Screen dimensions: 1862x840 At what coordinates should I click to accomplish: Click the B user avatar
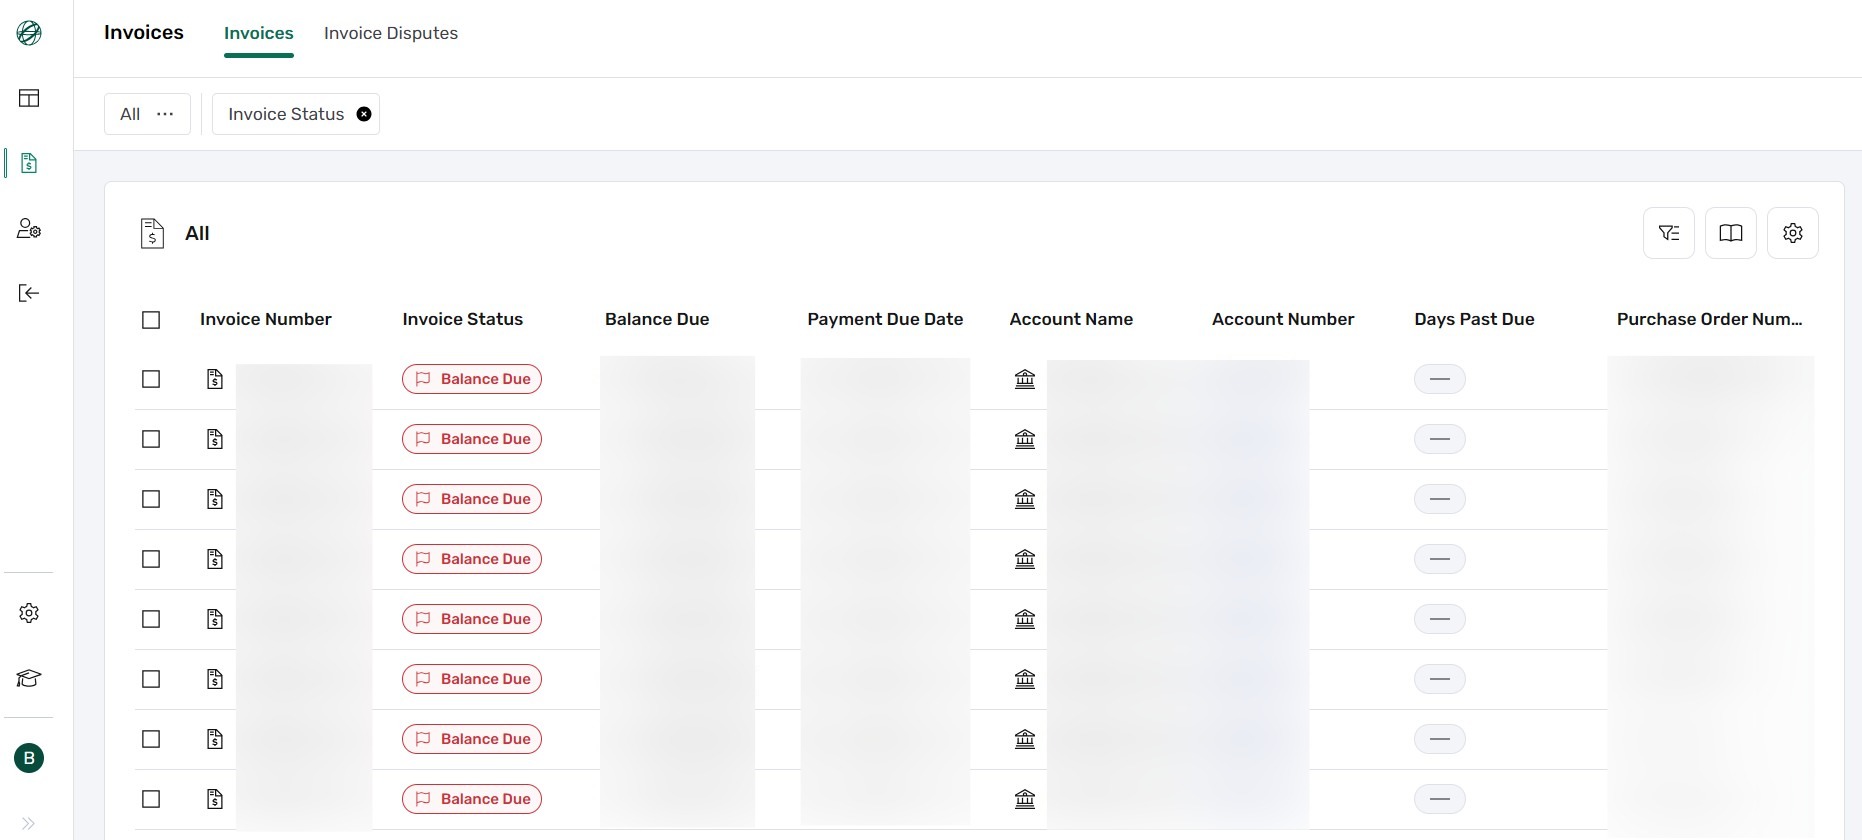(x=29, y=758)
